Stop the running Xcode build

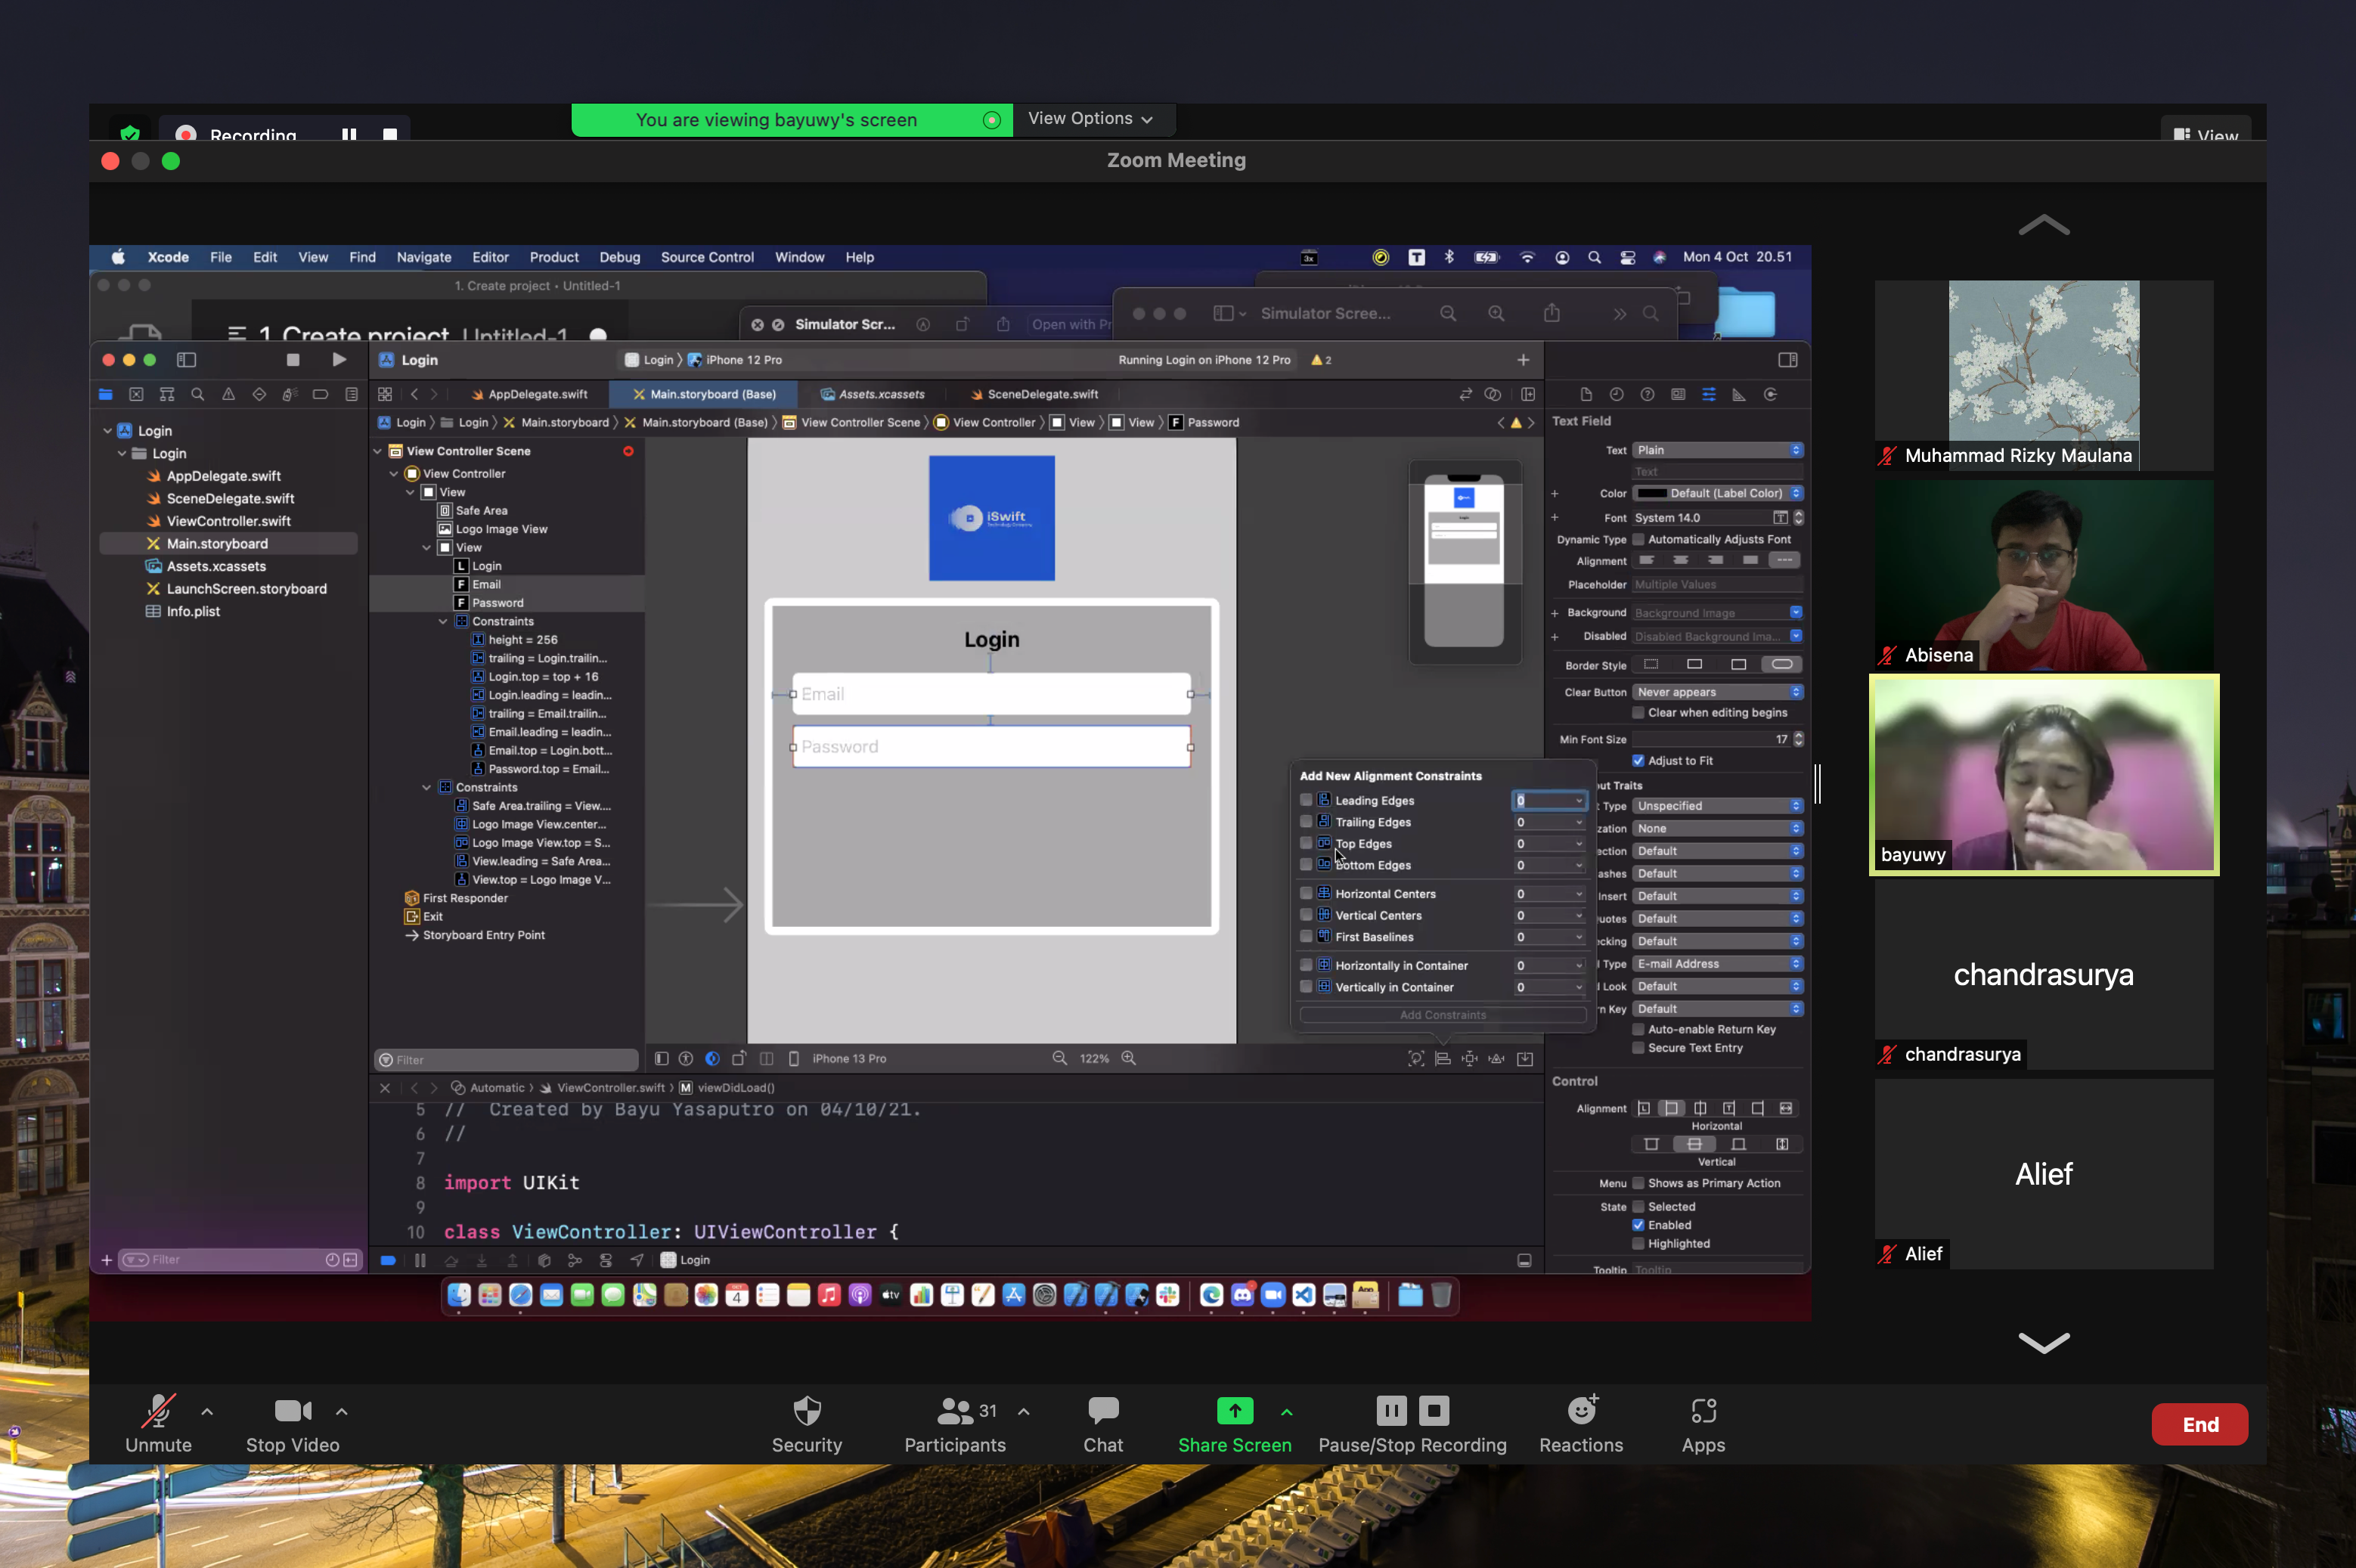pos(293,360)
